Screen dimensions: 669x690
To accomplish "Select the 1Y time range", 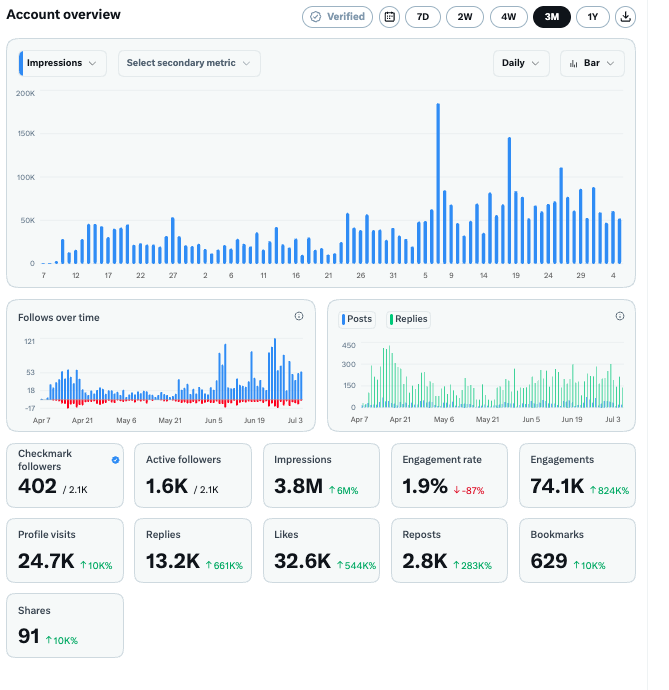I will click(x=593, y=17).
